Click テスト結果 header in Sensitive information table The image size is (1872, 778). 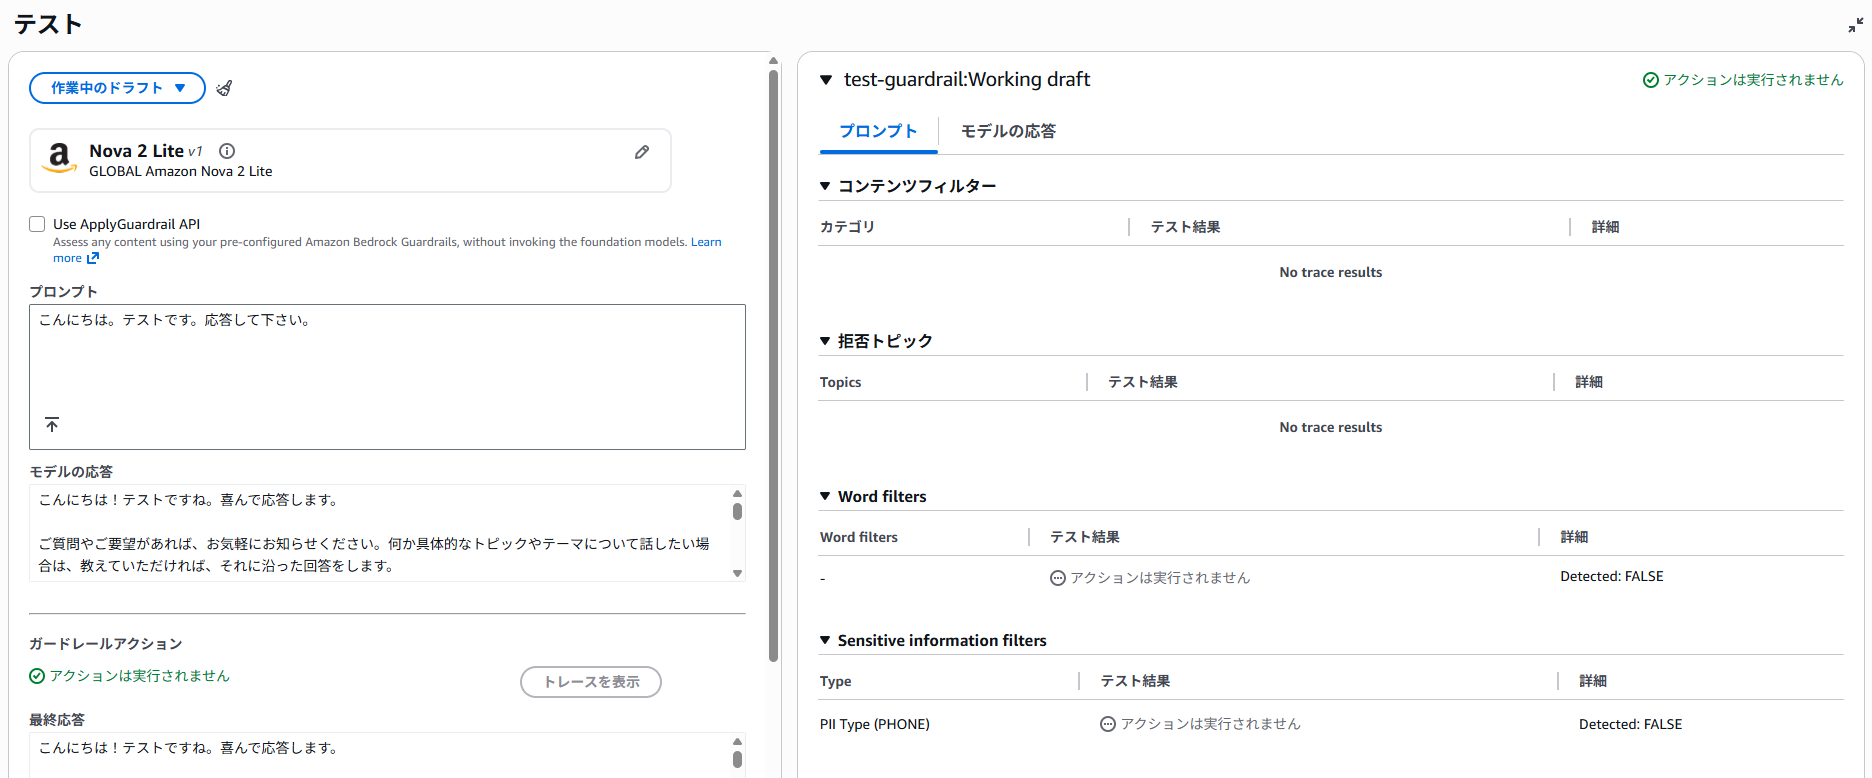point(1135,681)
